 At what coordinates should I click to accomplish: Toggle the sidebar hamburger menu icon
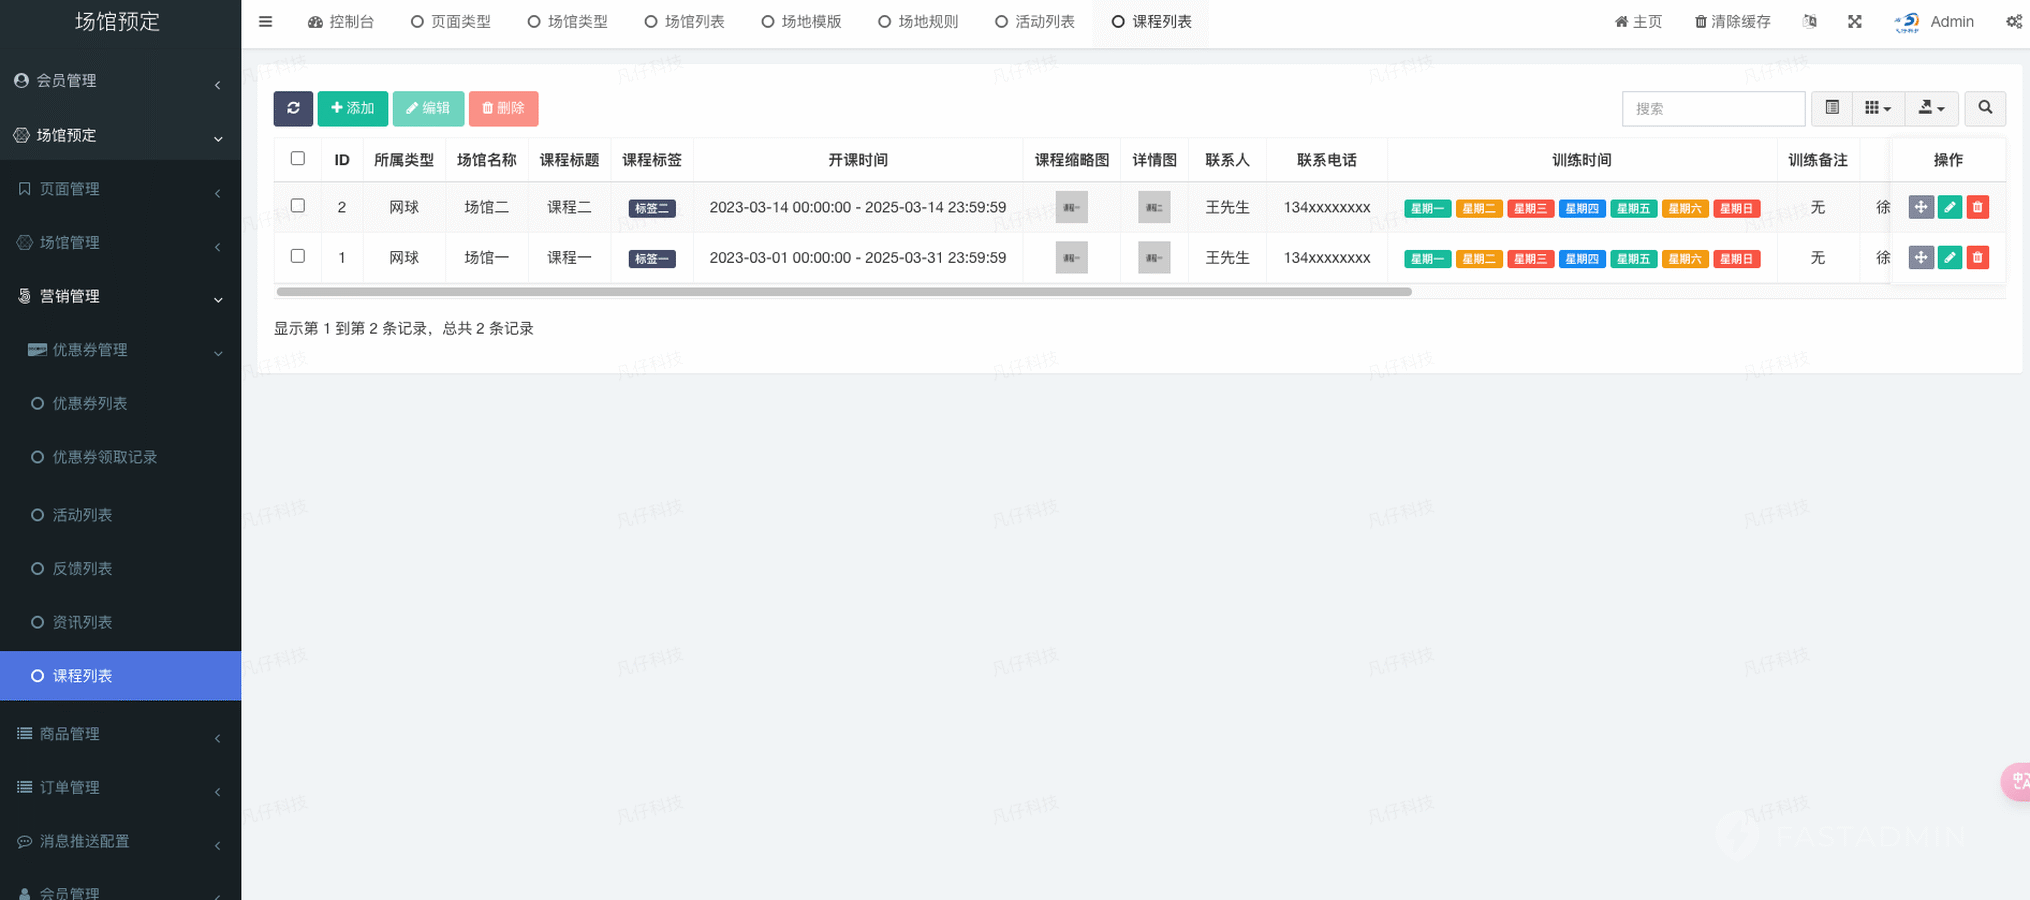[265, 22]
